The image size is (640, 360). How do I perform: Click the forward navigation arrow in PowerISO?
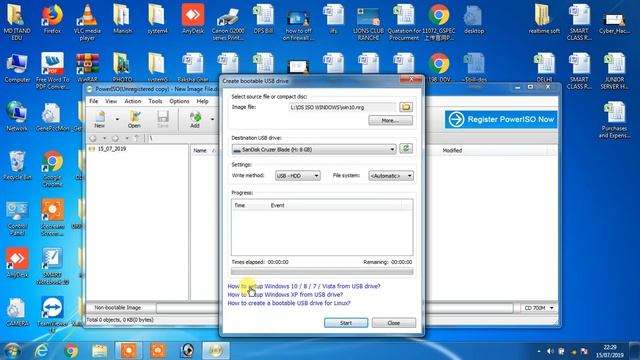(115, 138)
